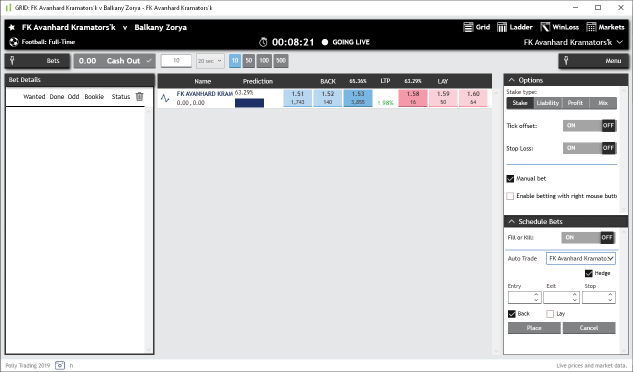Select the Liability stake type tab
633x372 pixels.
pos(547,103)
